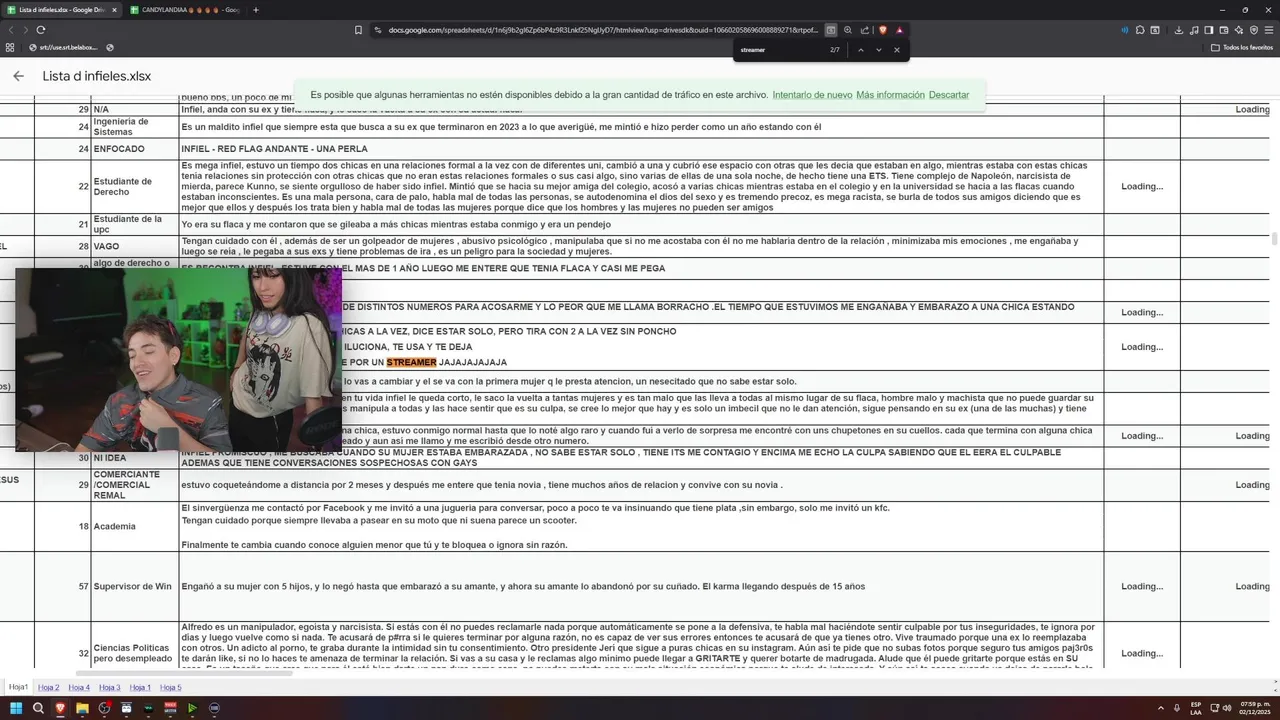Open the Brave Rewards triangle icon
The width and height of the screenshot is (1280, 720).
(x=899, y=30)
